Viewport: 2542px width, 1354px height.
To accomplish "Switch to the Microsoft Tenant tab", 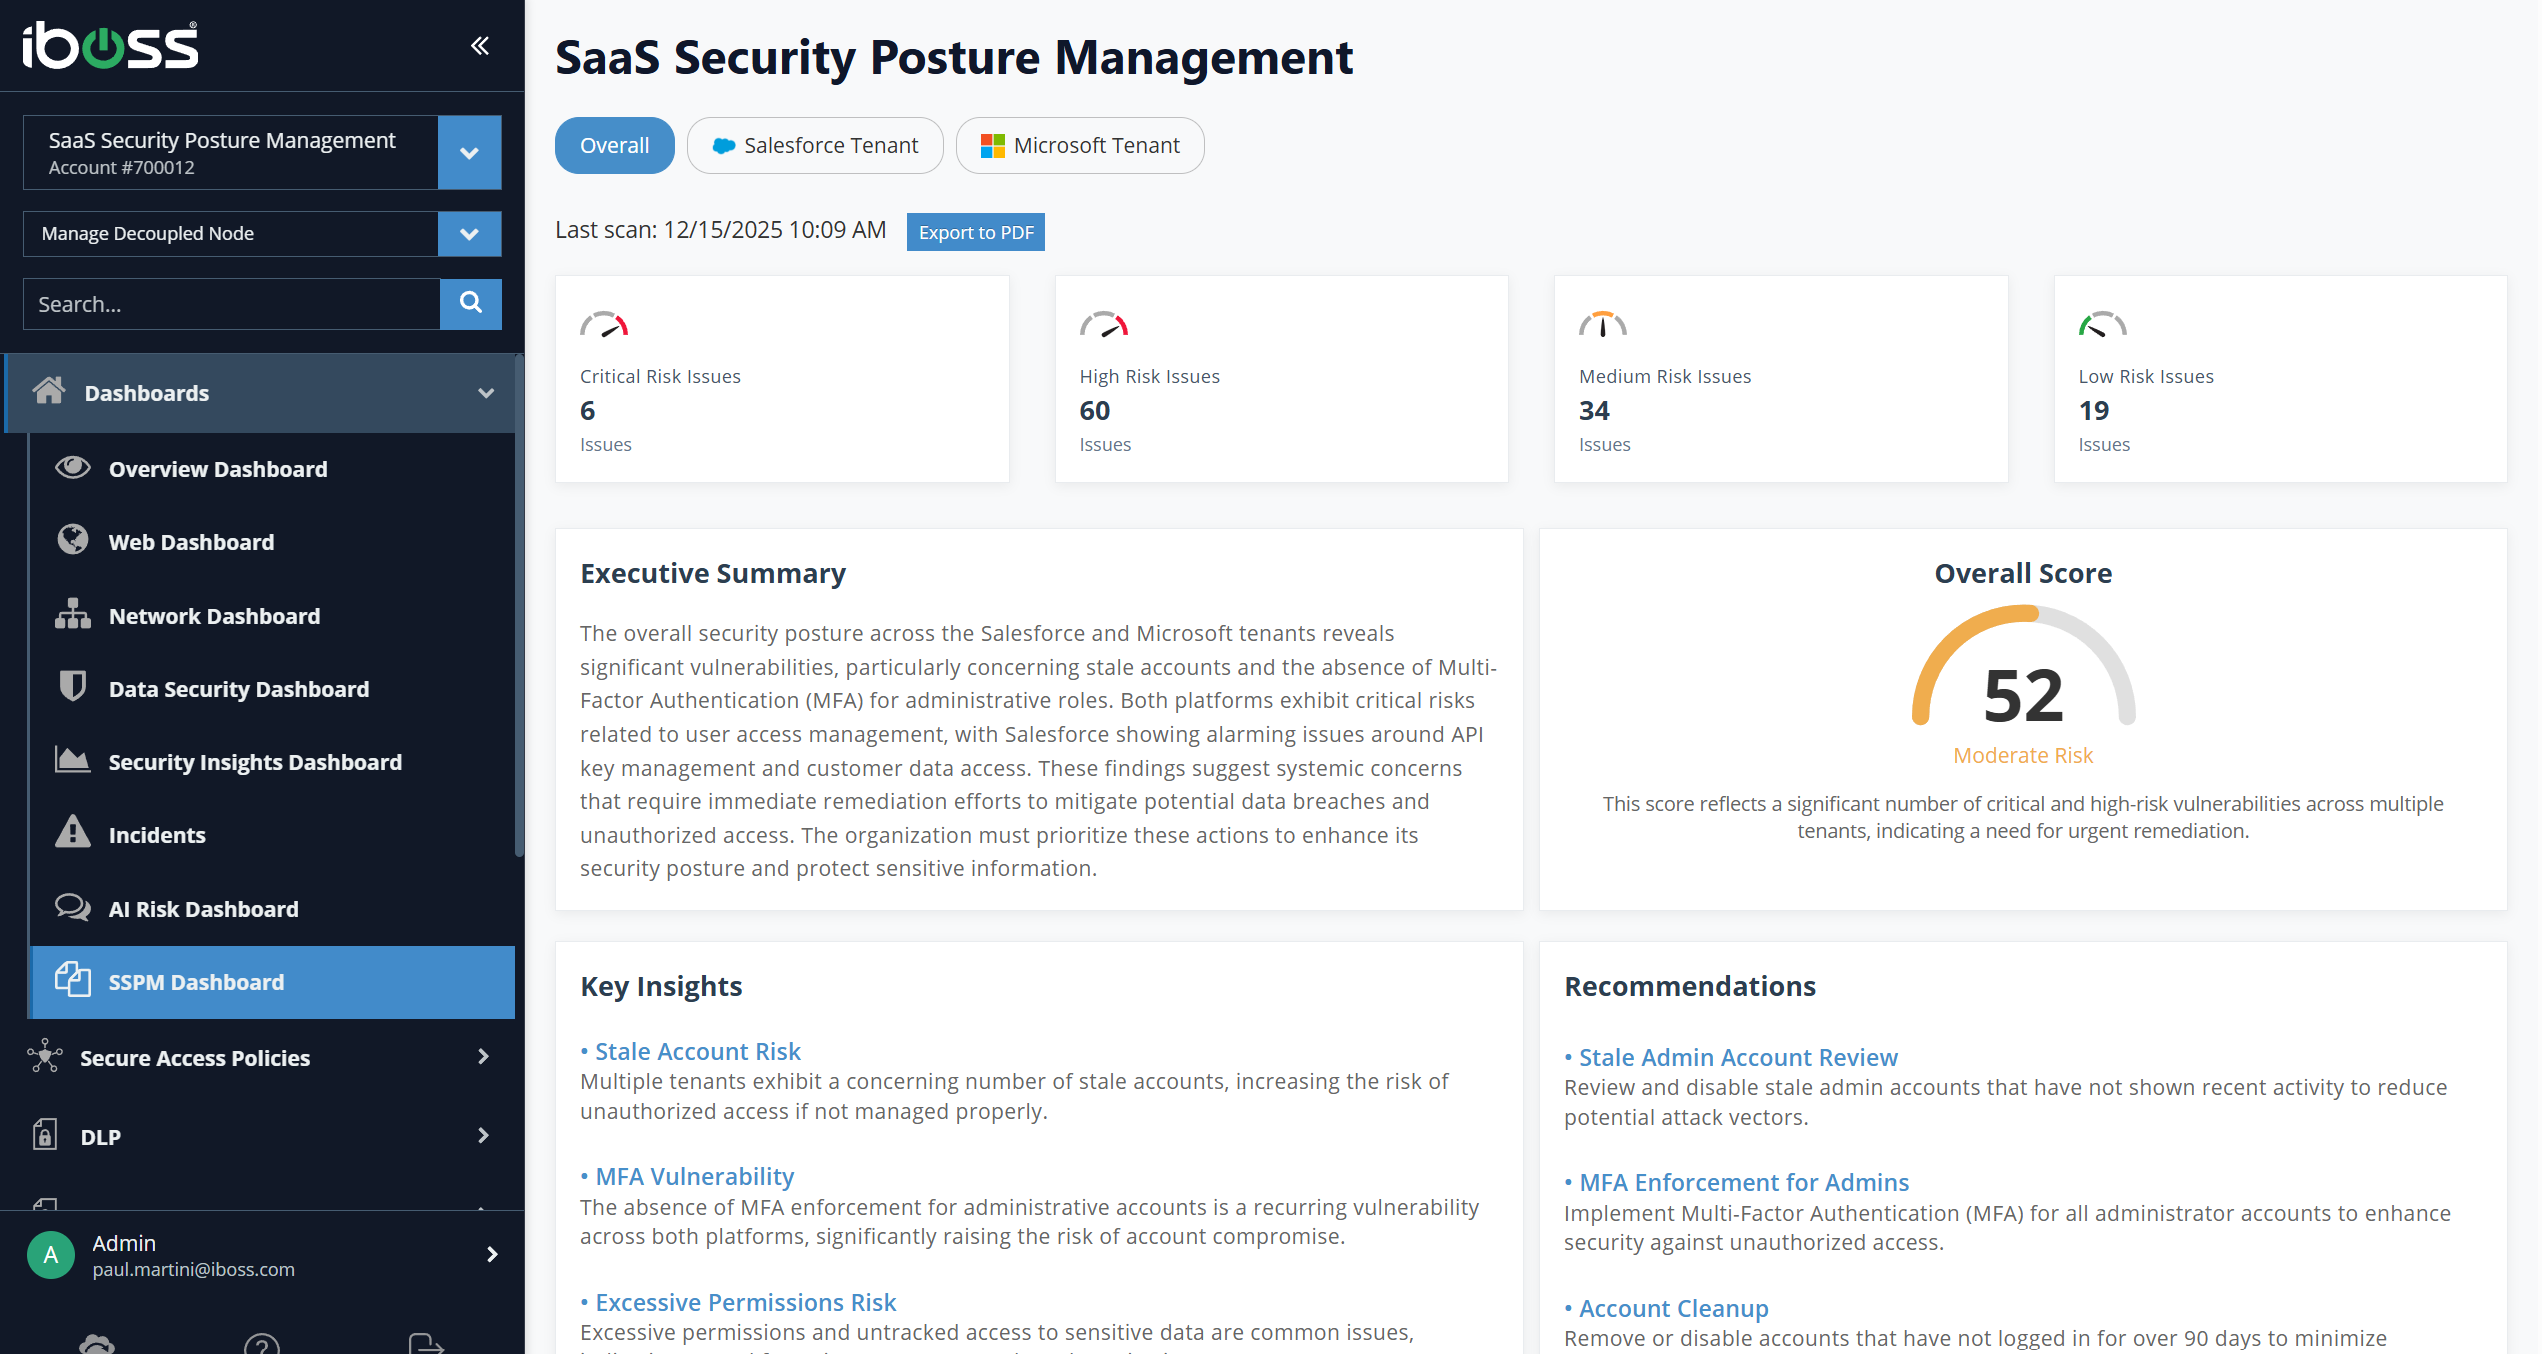I will click(x=1079, y=145).
